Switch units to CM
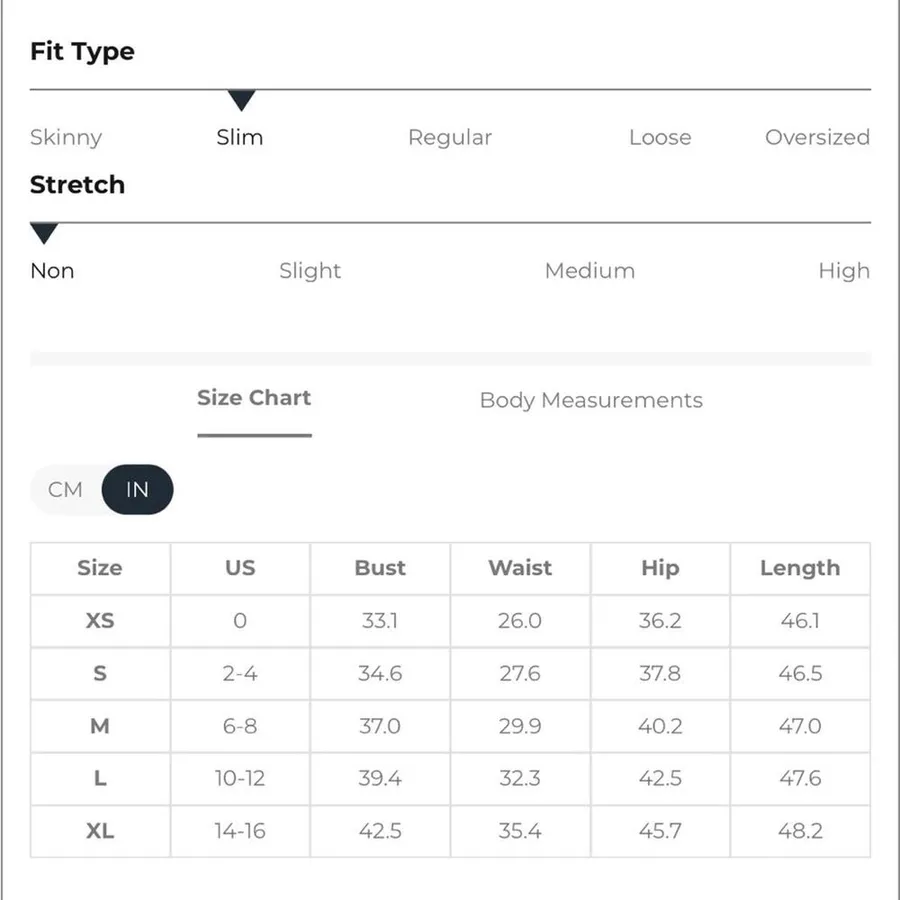The height and width of the screenshot is (900, 900). tap(65, 490)
